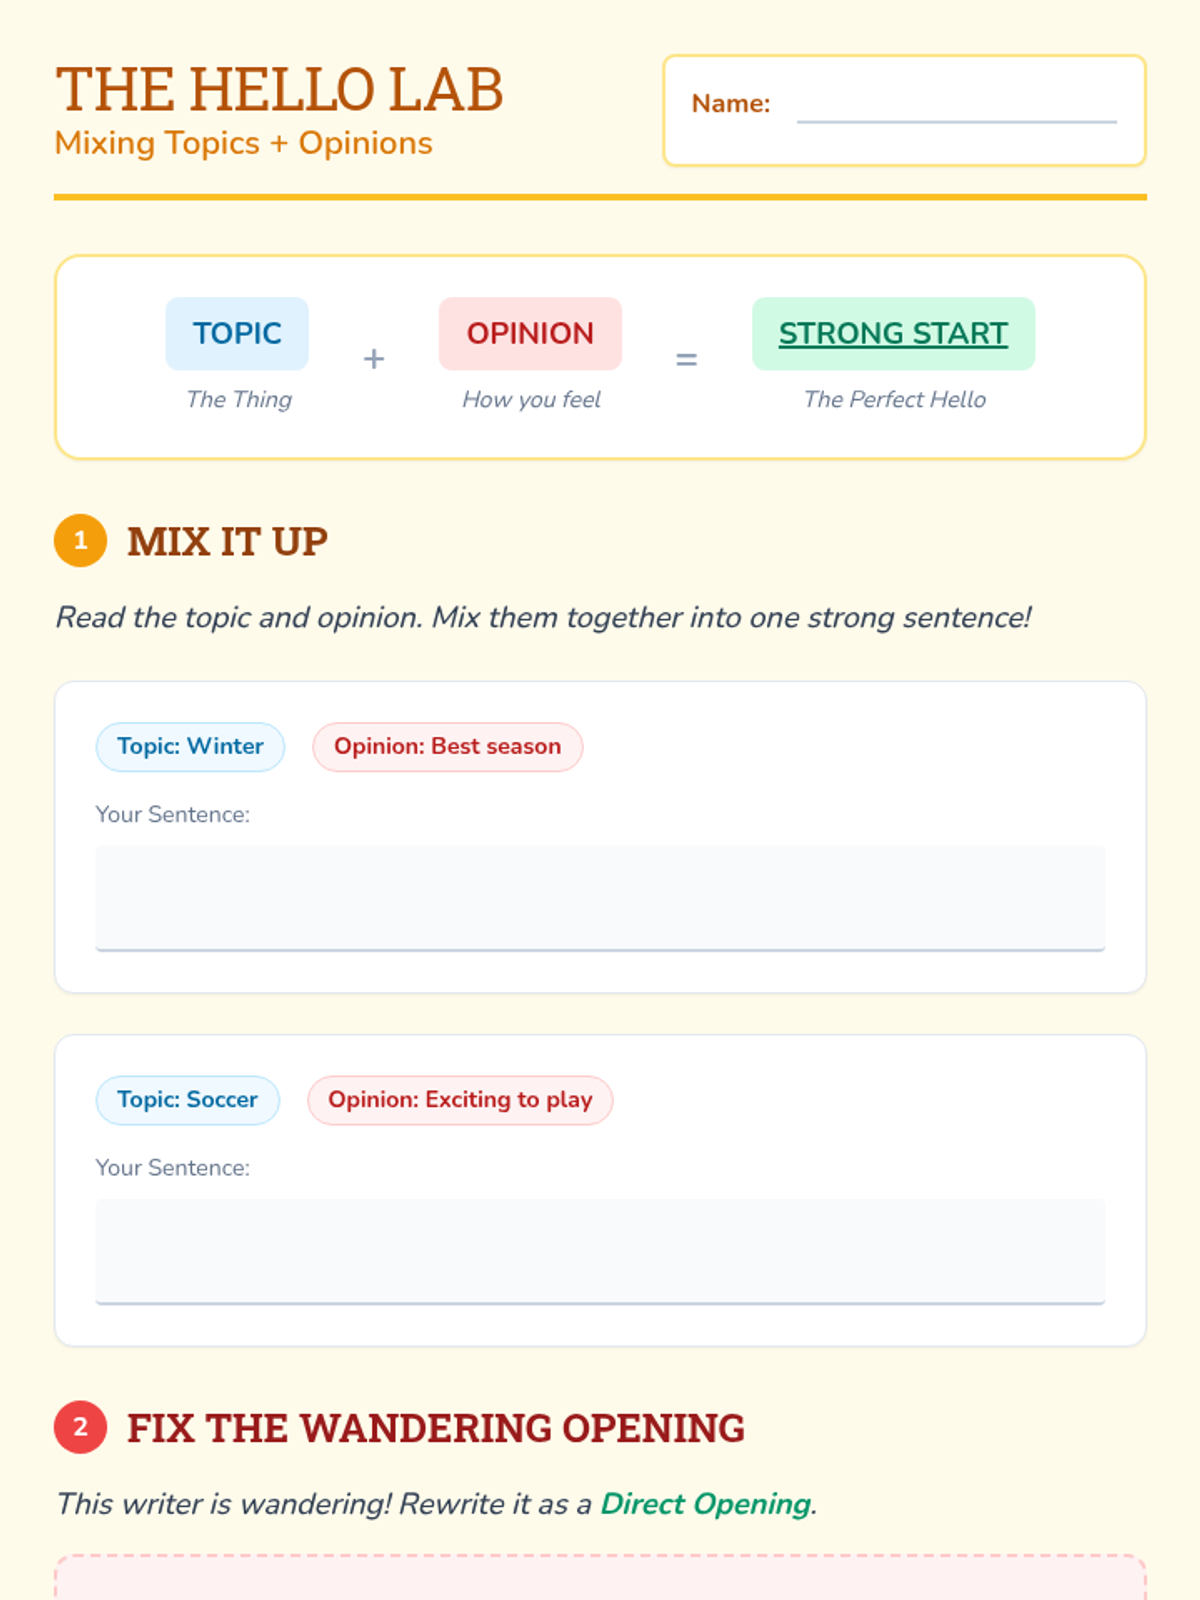Click the Winter sentence answer box

(x=600, y=897)
